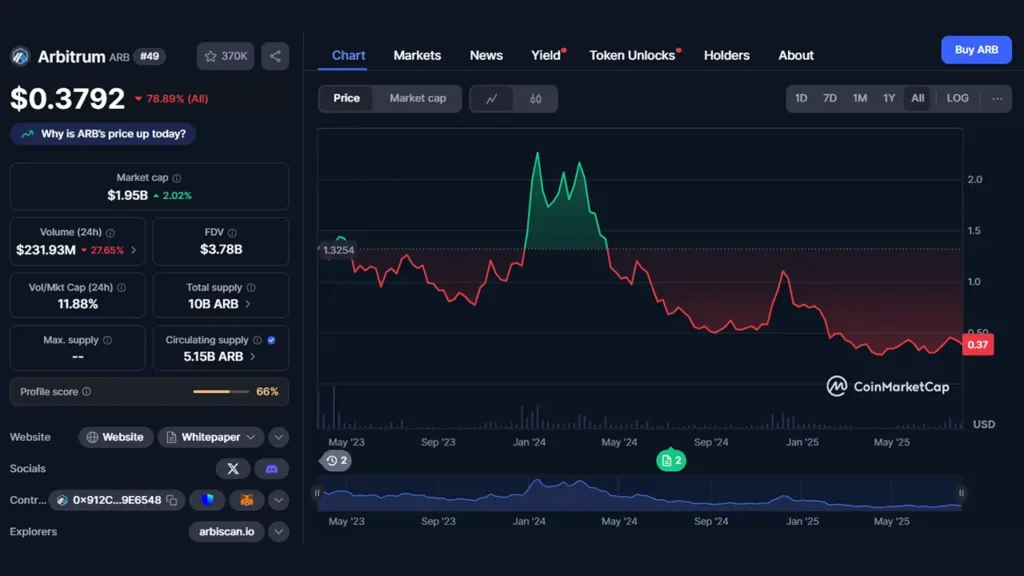Click the #49 rank badge

[x=150, y=56]
